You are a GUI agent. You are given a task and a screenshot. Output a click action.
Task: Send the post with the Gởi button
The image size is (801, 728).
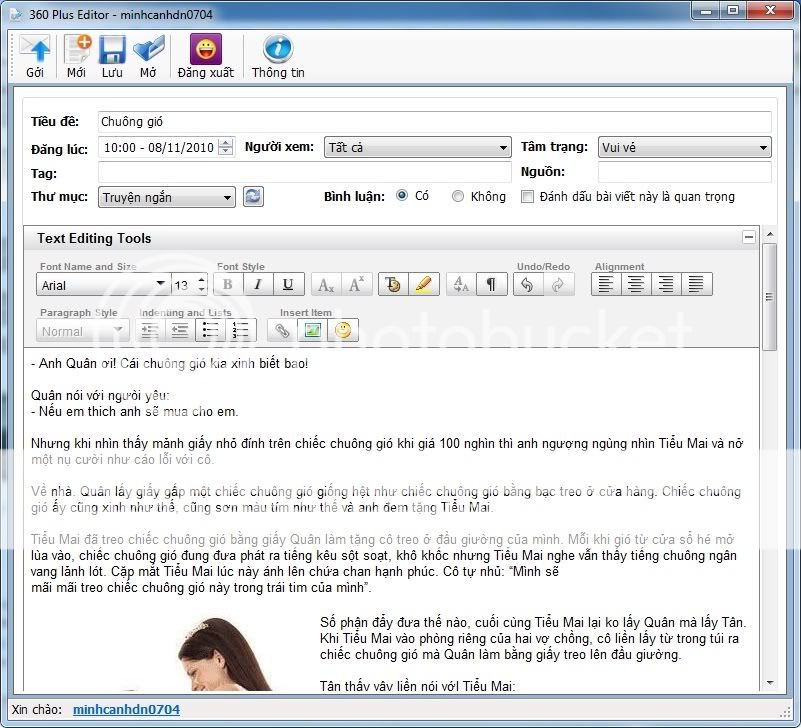coord(35,50)
